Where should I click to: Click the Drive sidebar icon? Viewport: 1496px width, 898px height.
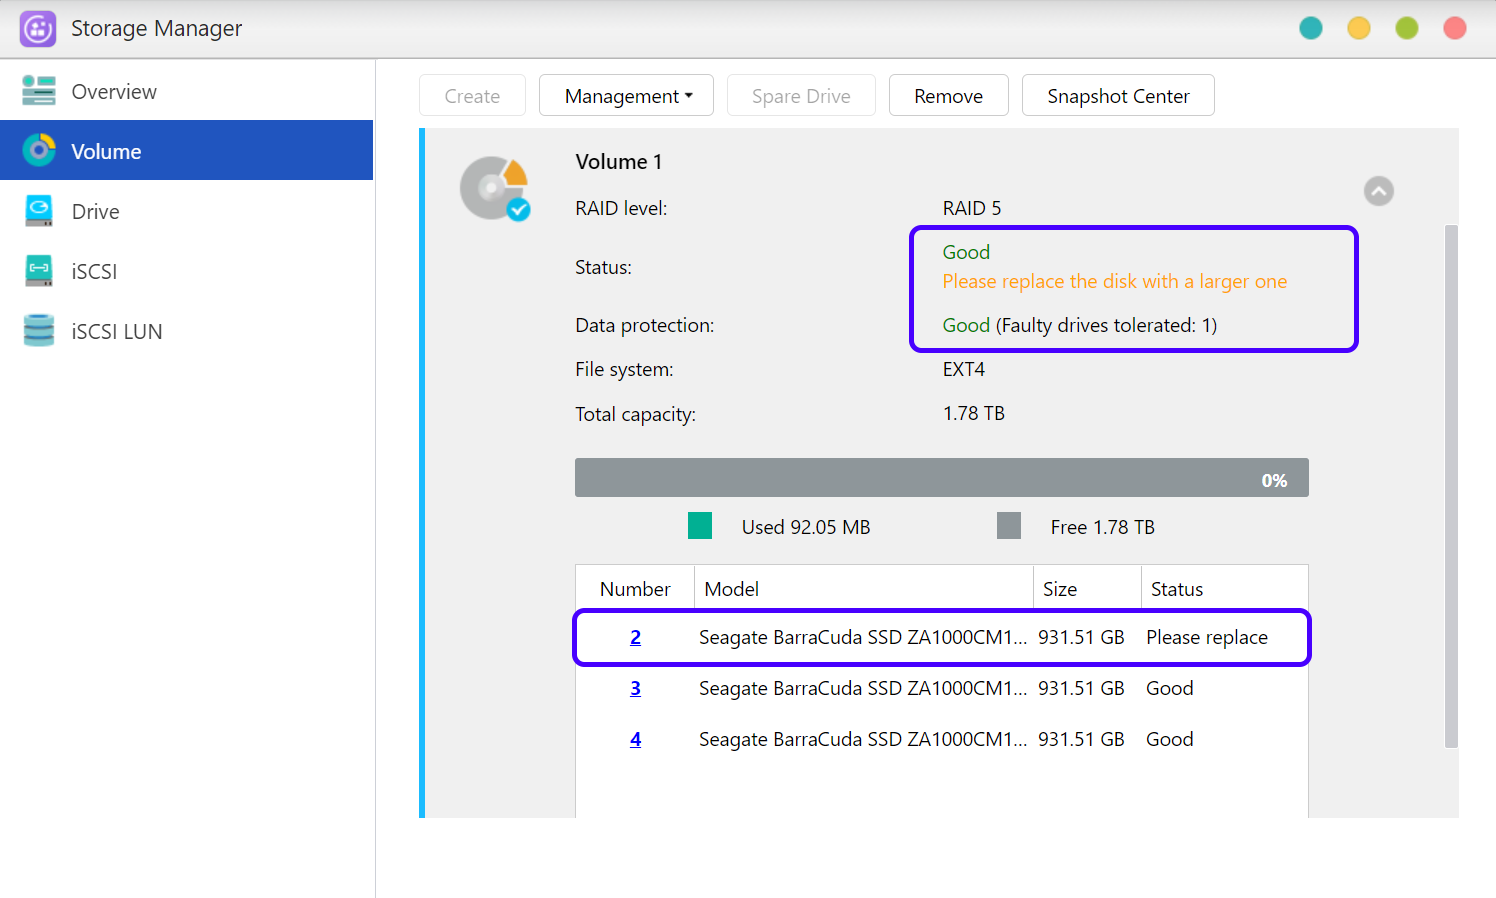[x=39, y=211]
